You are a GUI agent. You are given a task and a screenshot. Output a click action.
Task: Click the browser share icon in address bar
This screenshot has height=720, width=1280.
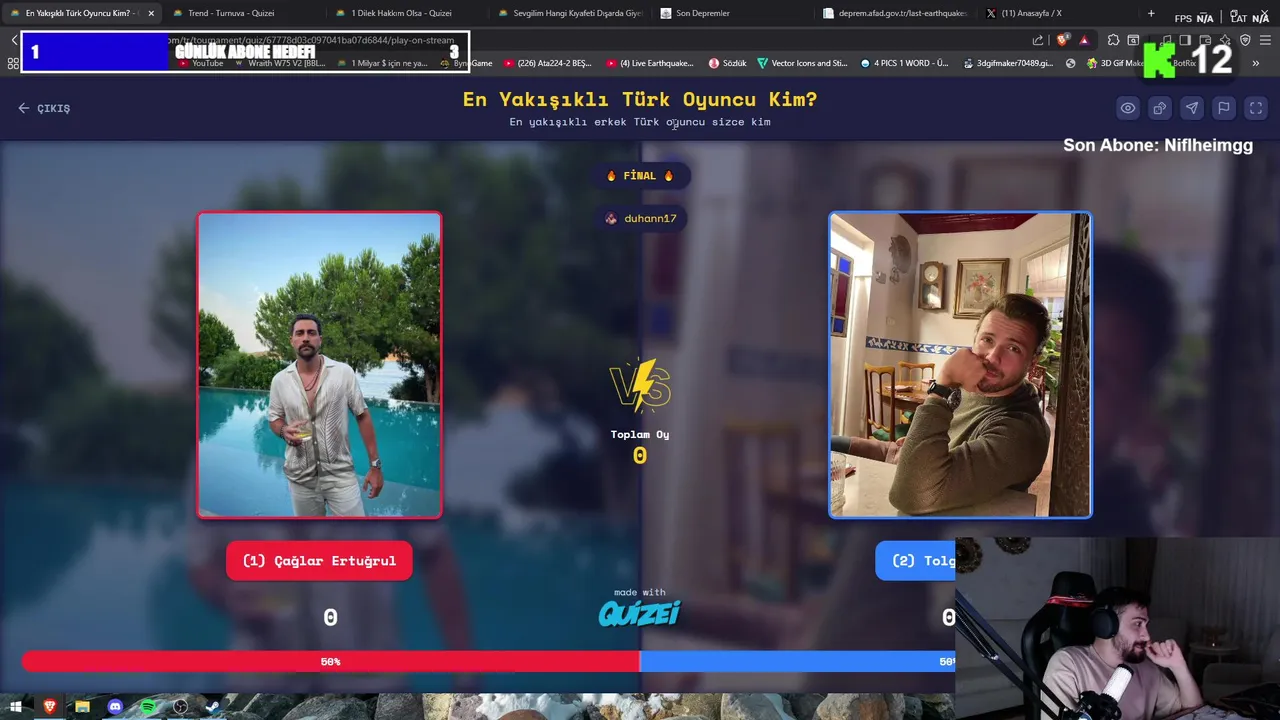point(1038,40)
